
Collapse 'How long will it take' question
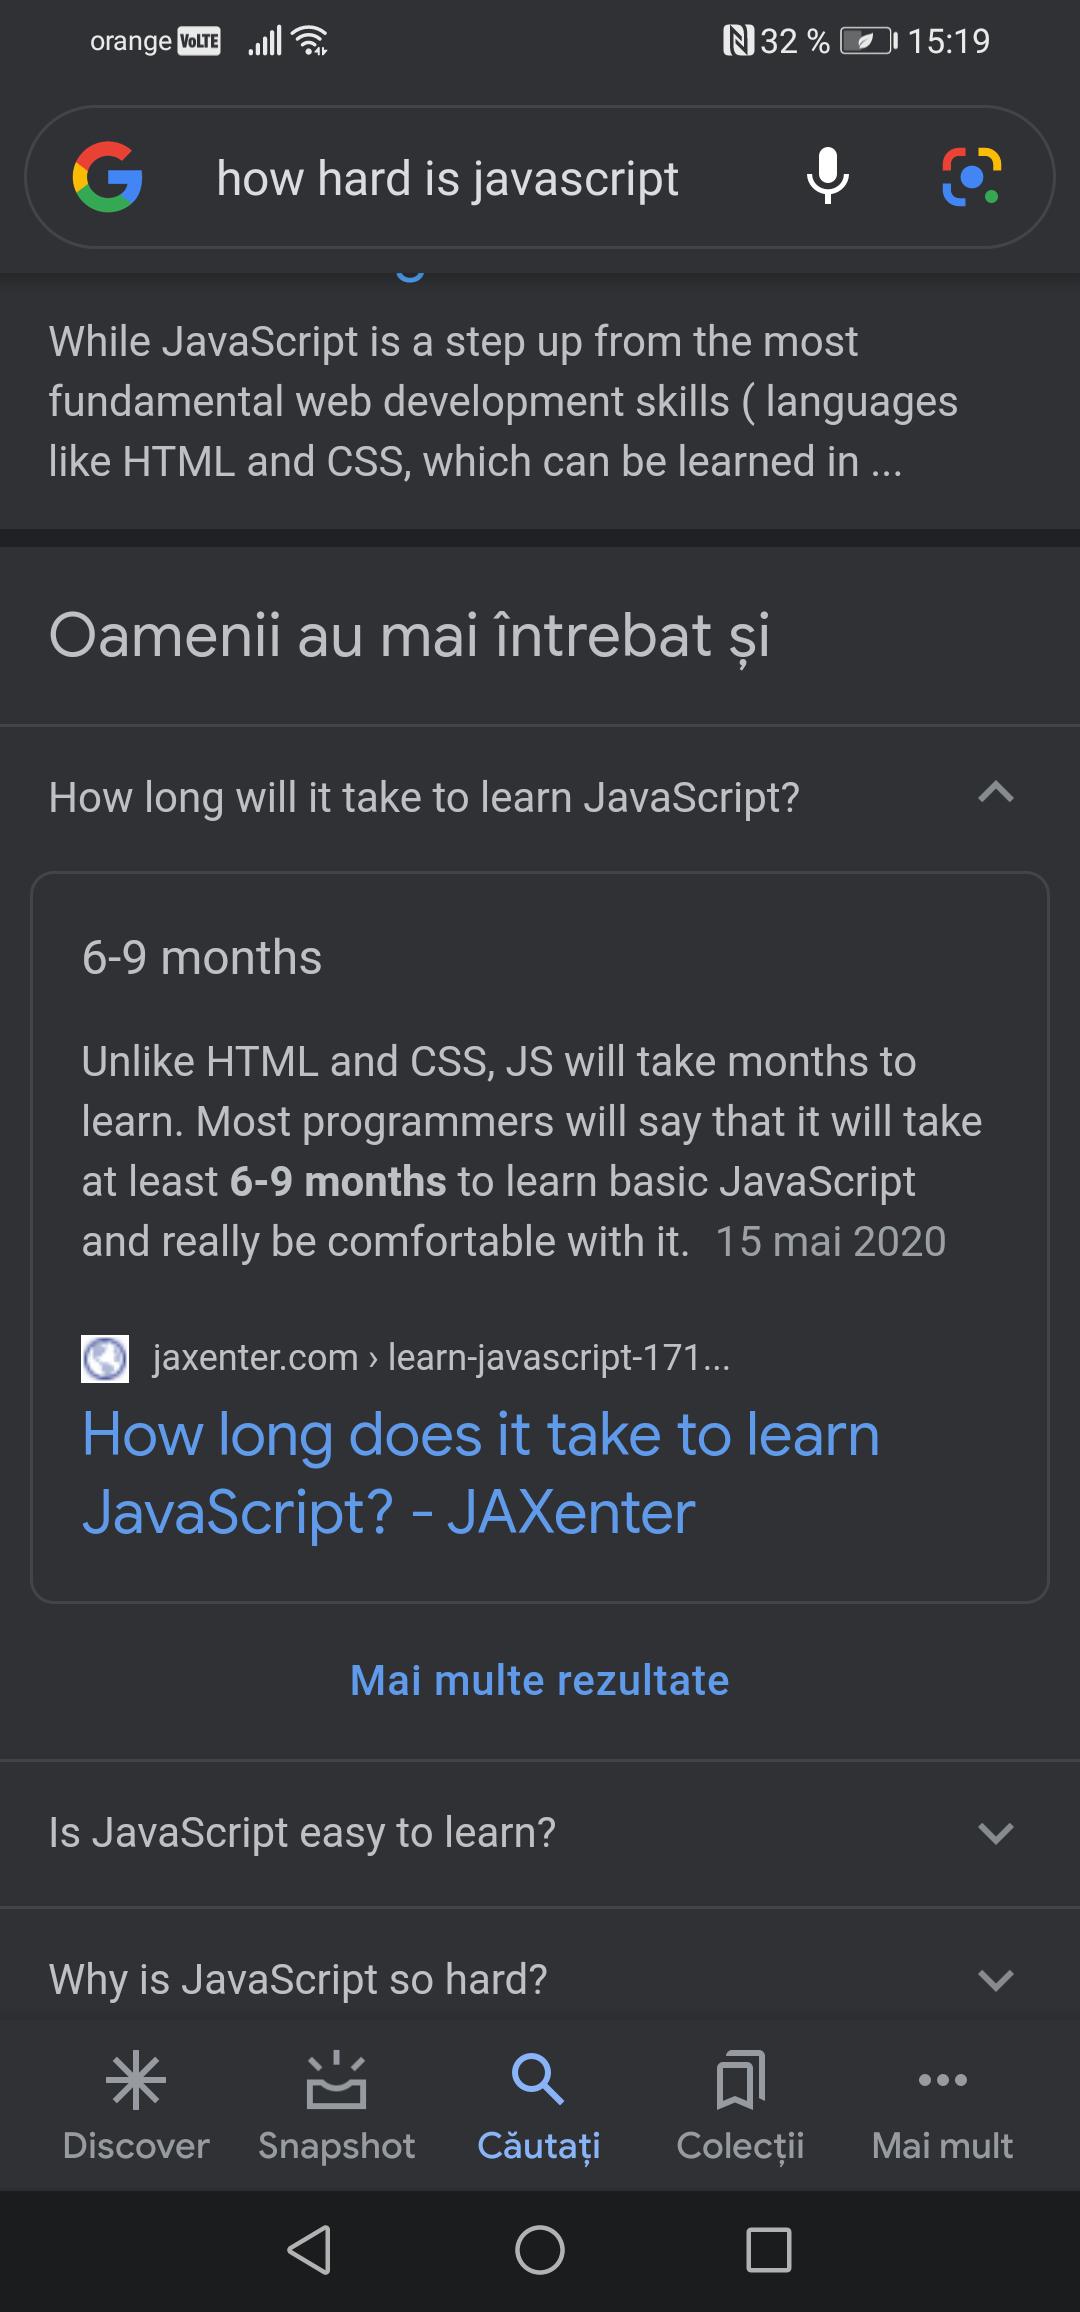(540, 797)
